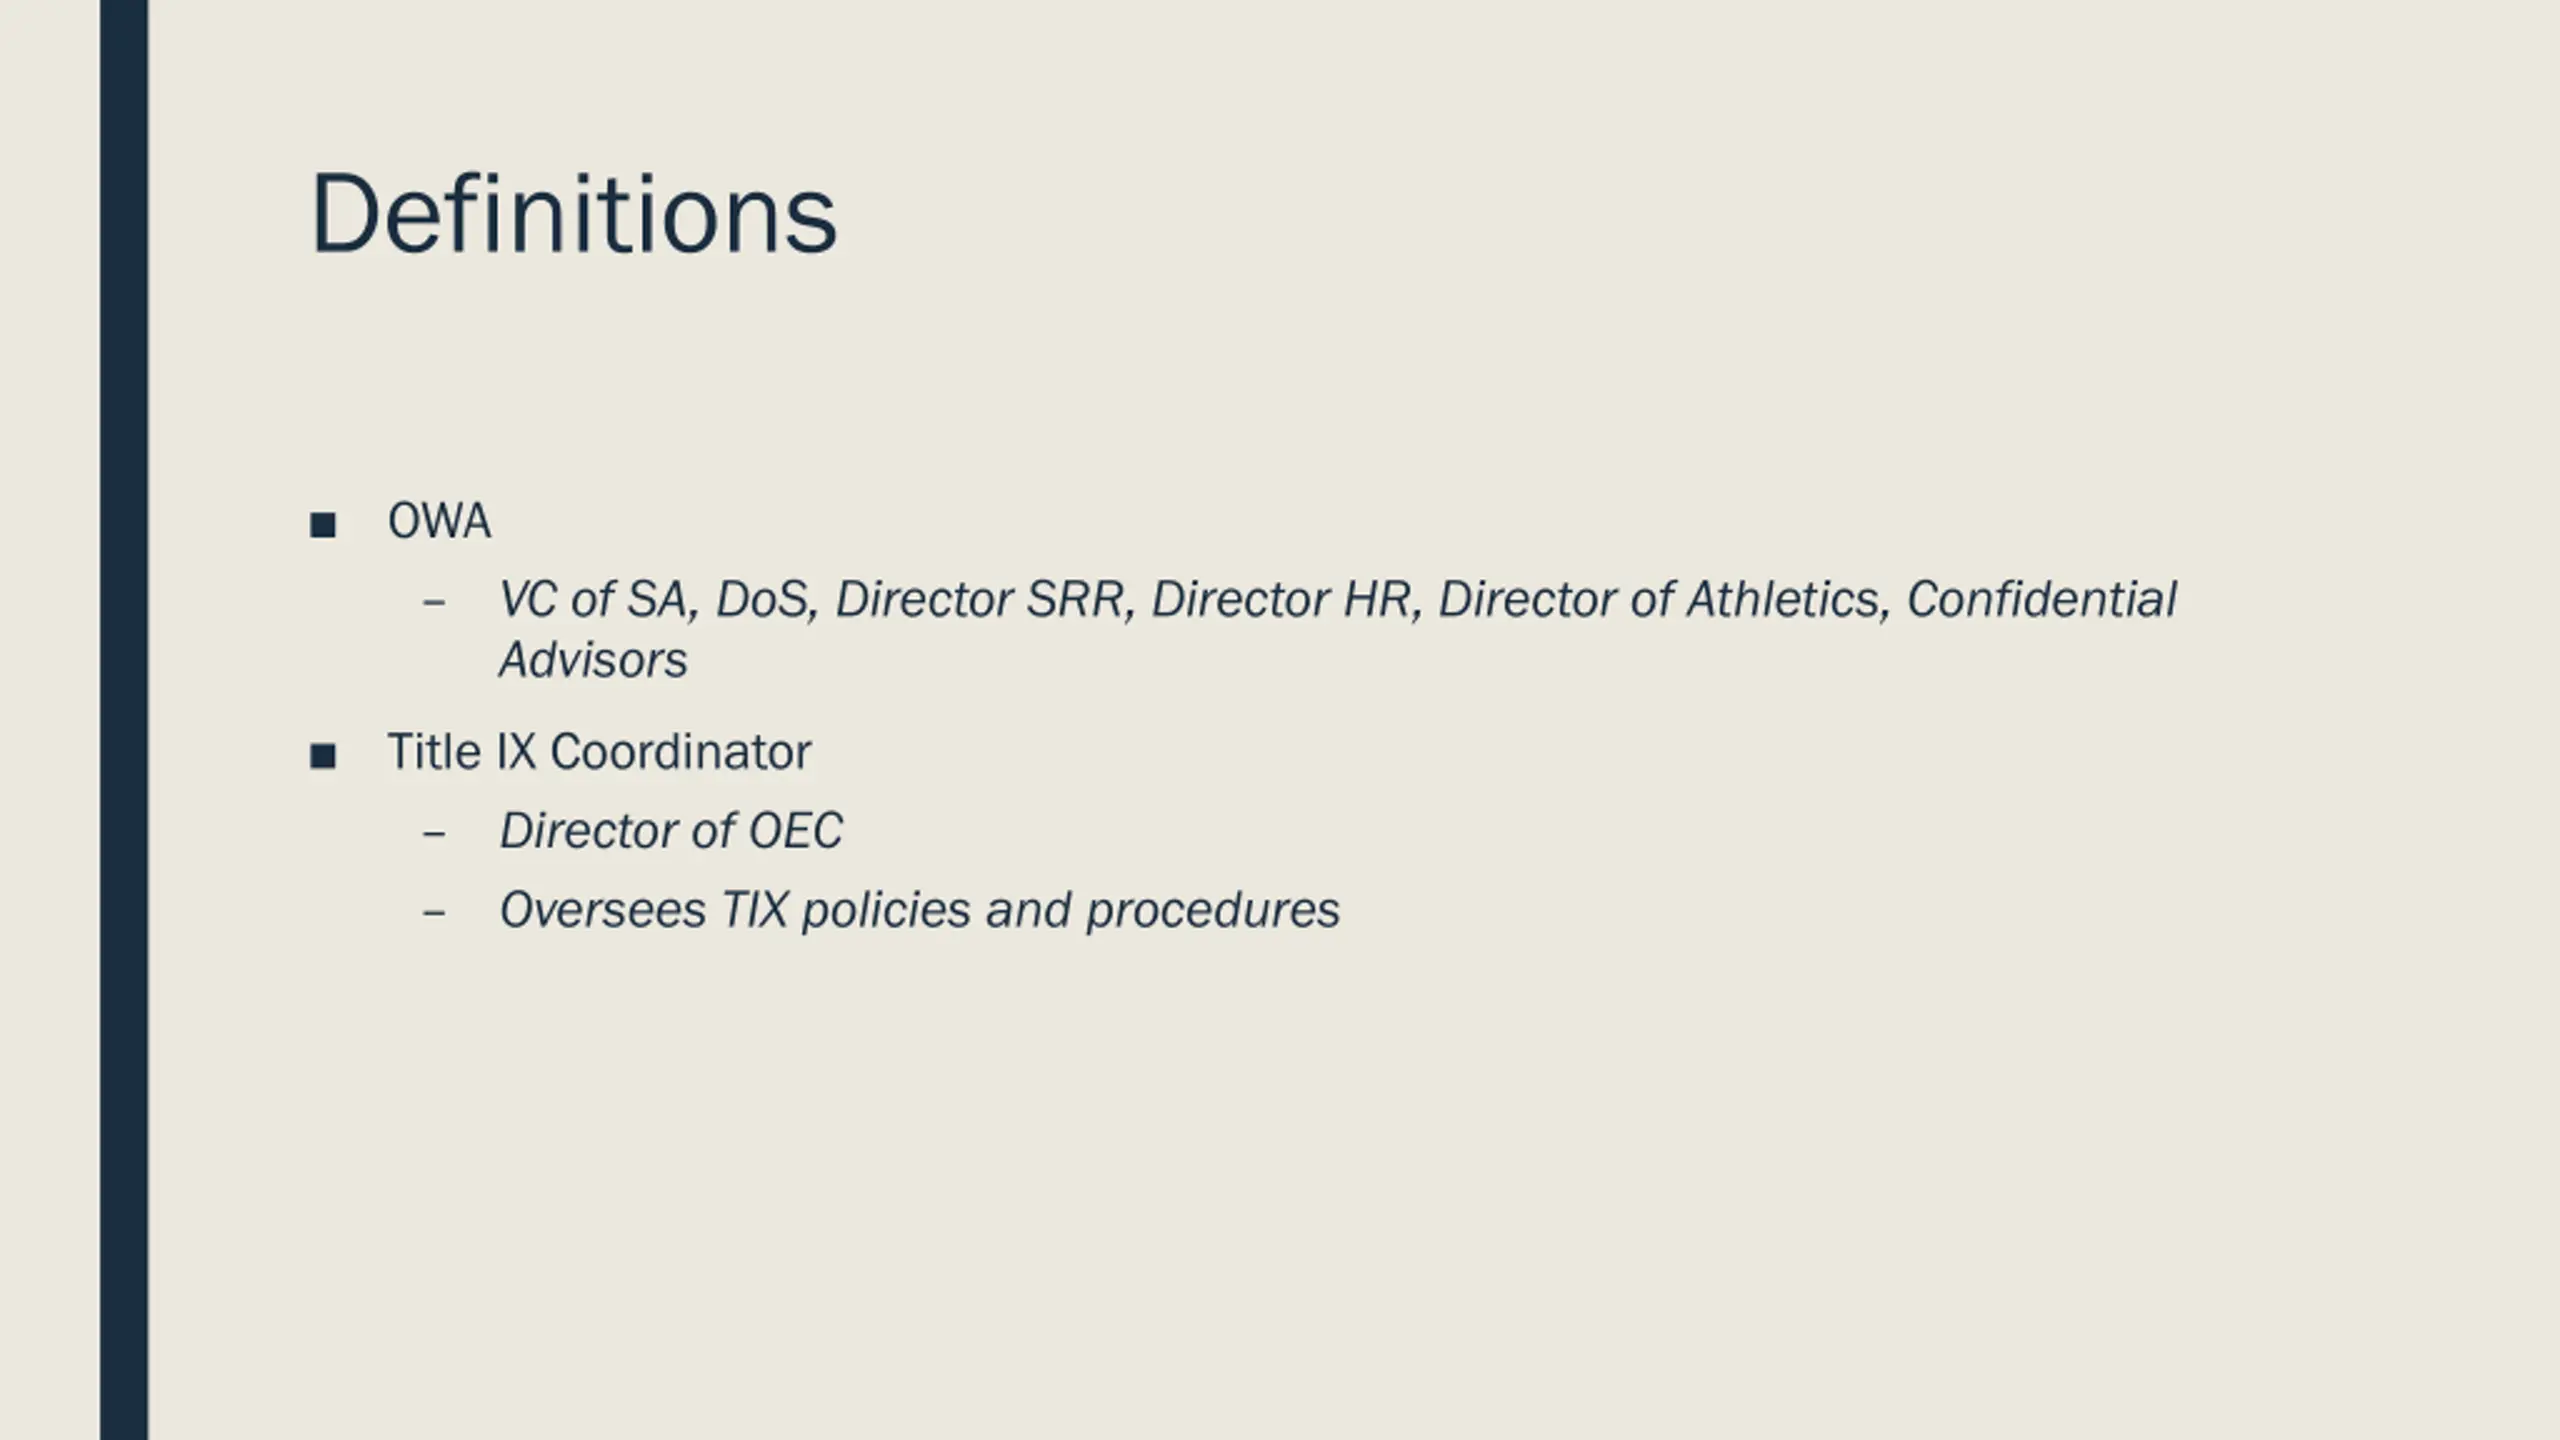
Task: Click the word "Advisors" on second line
Action: coord(593,660)
